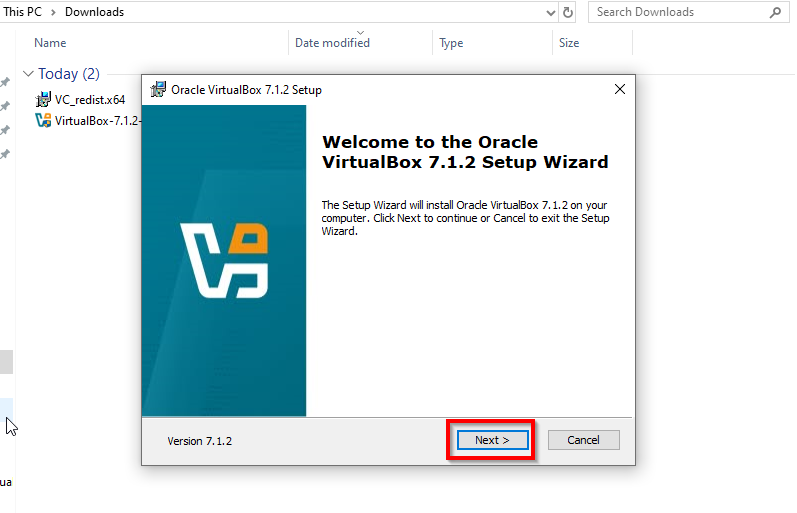Sort files by Type column
Image resolution: width=797 pixels, height=513 pixels.
point(451,43)
